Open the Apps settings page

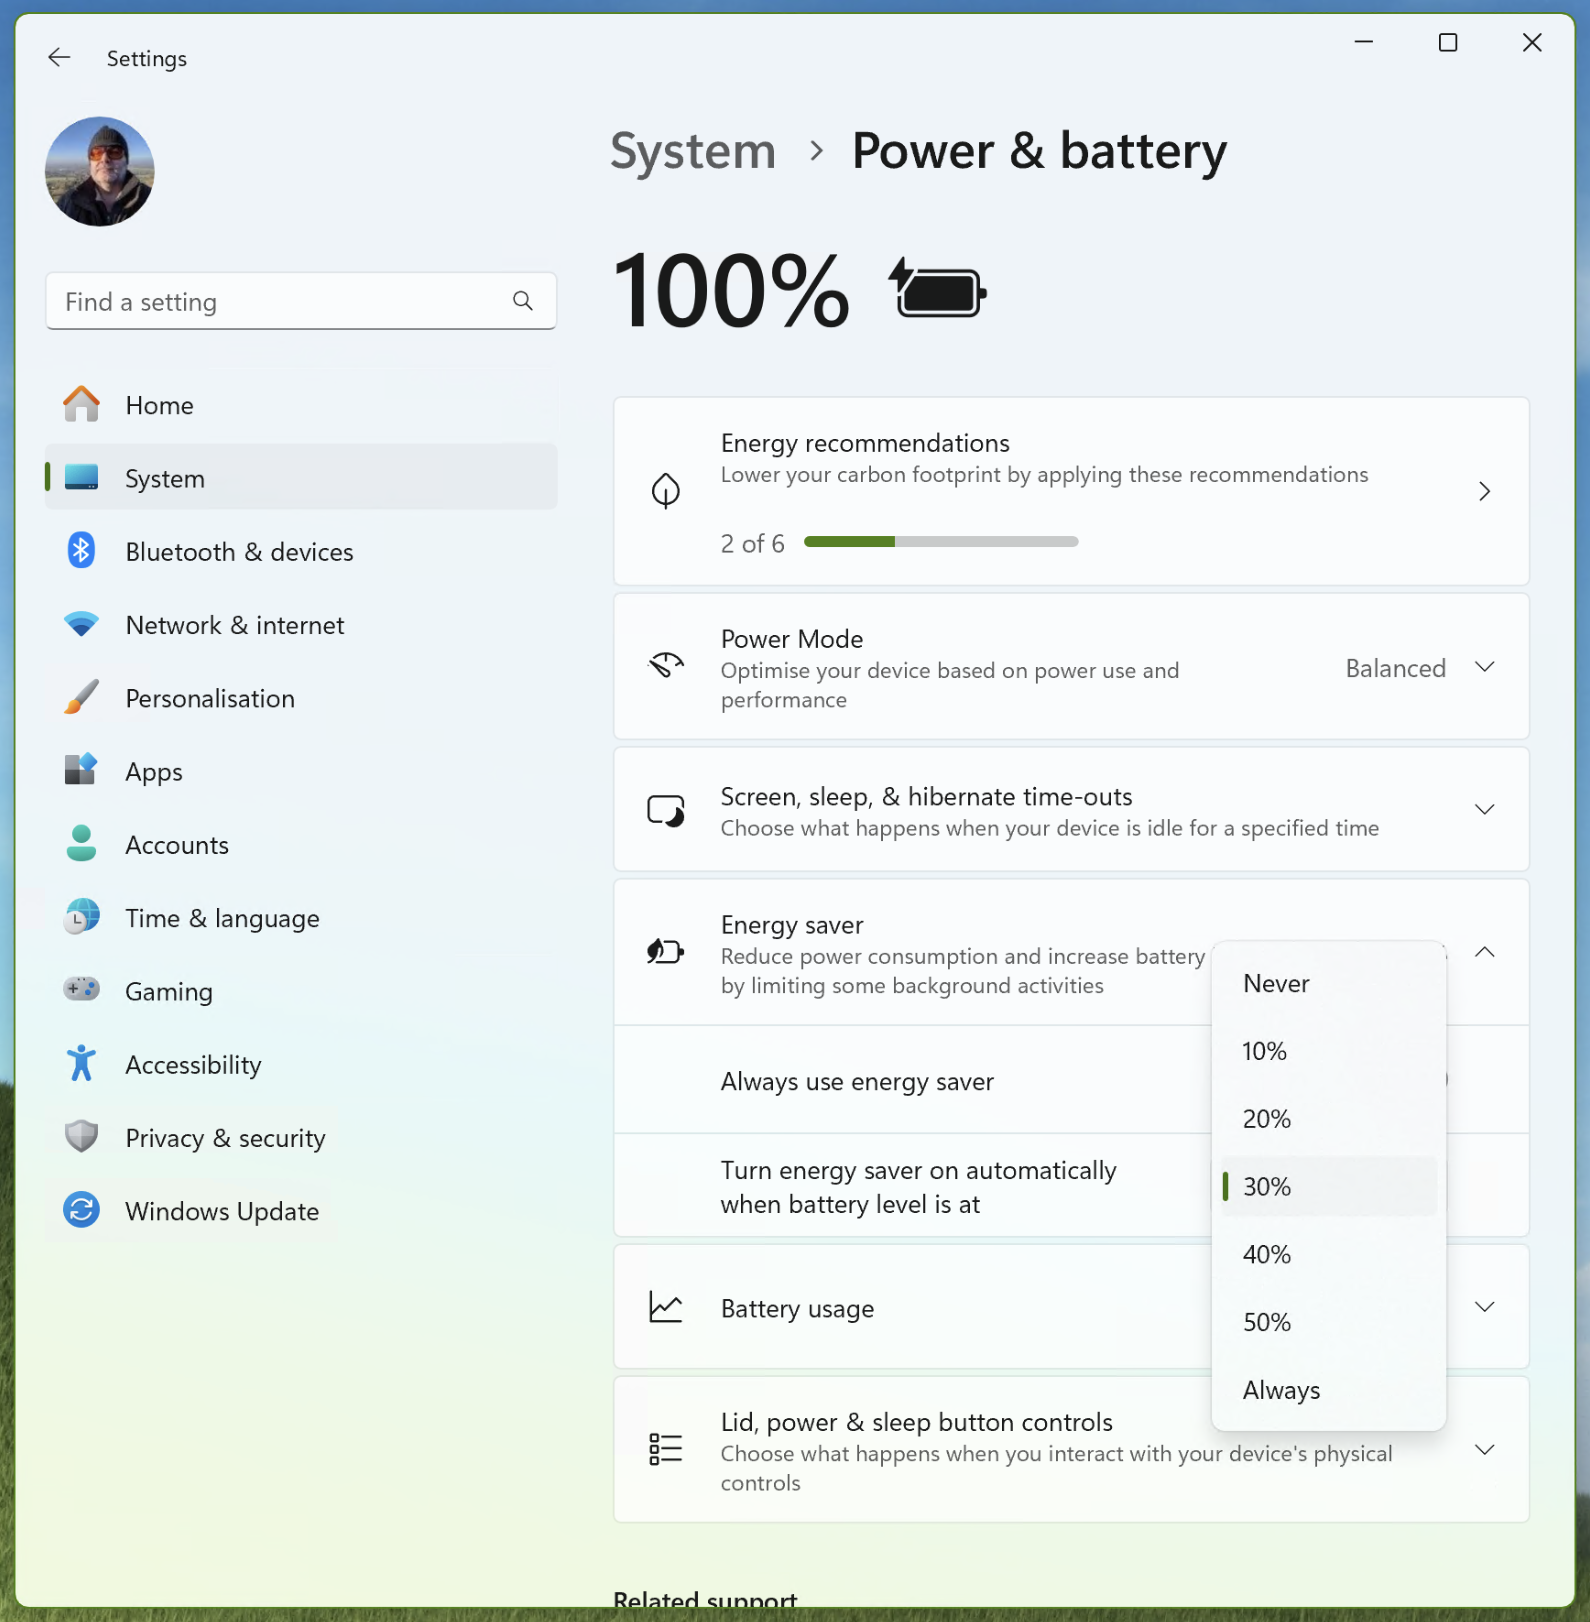[301, 771]
